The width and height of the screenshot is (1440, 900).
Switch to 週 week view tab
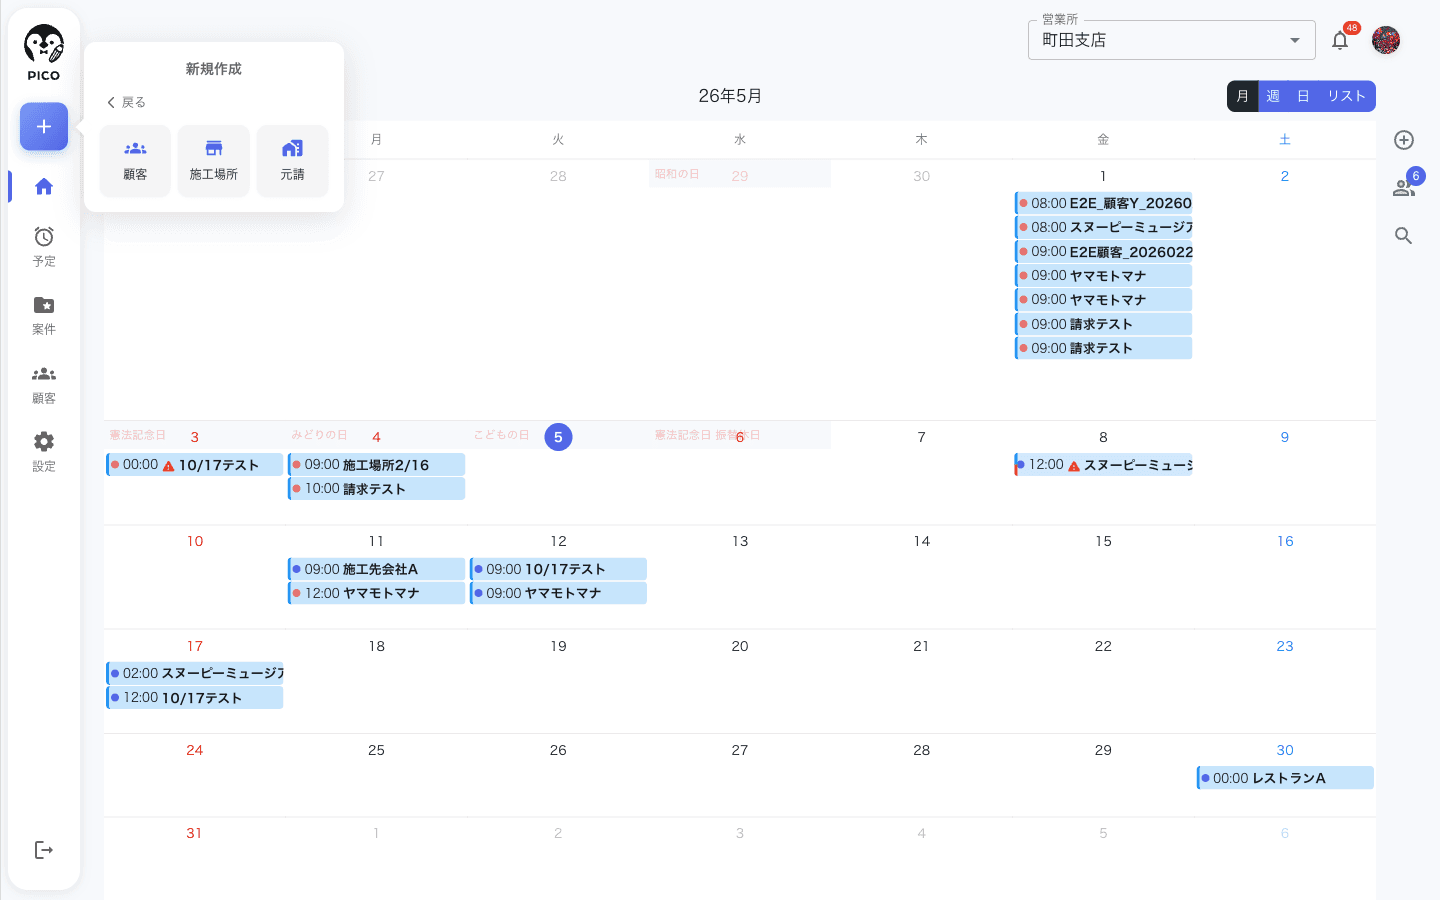1273,96
